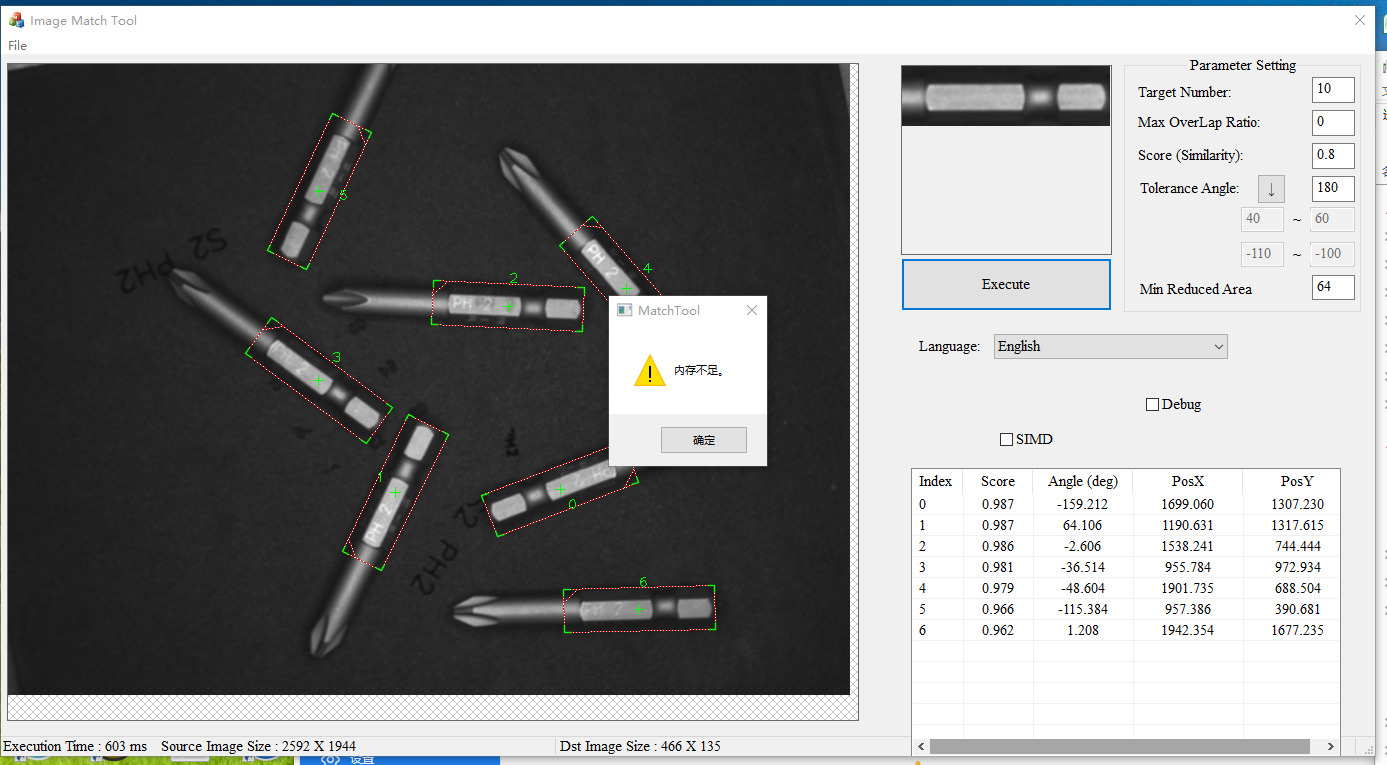The width and height of the screenshot is (1387, 765).
Task: Click match label 6 in the image
Action: click(643, 582)
